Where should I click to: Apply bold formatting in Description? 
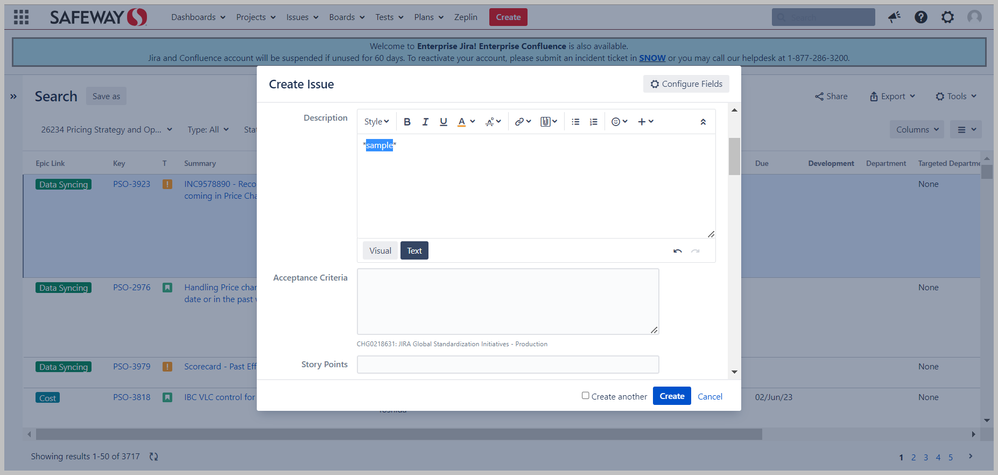click(407, 122)
